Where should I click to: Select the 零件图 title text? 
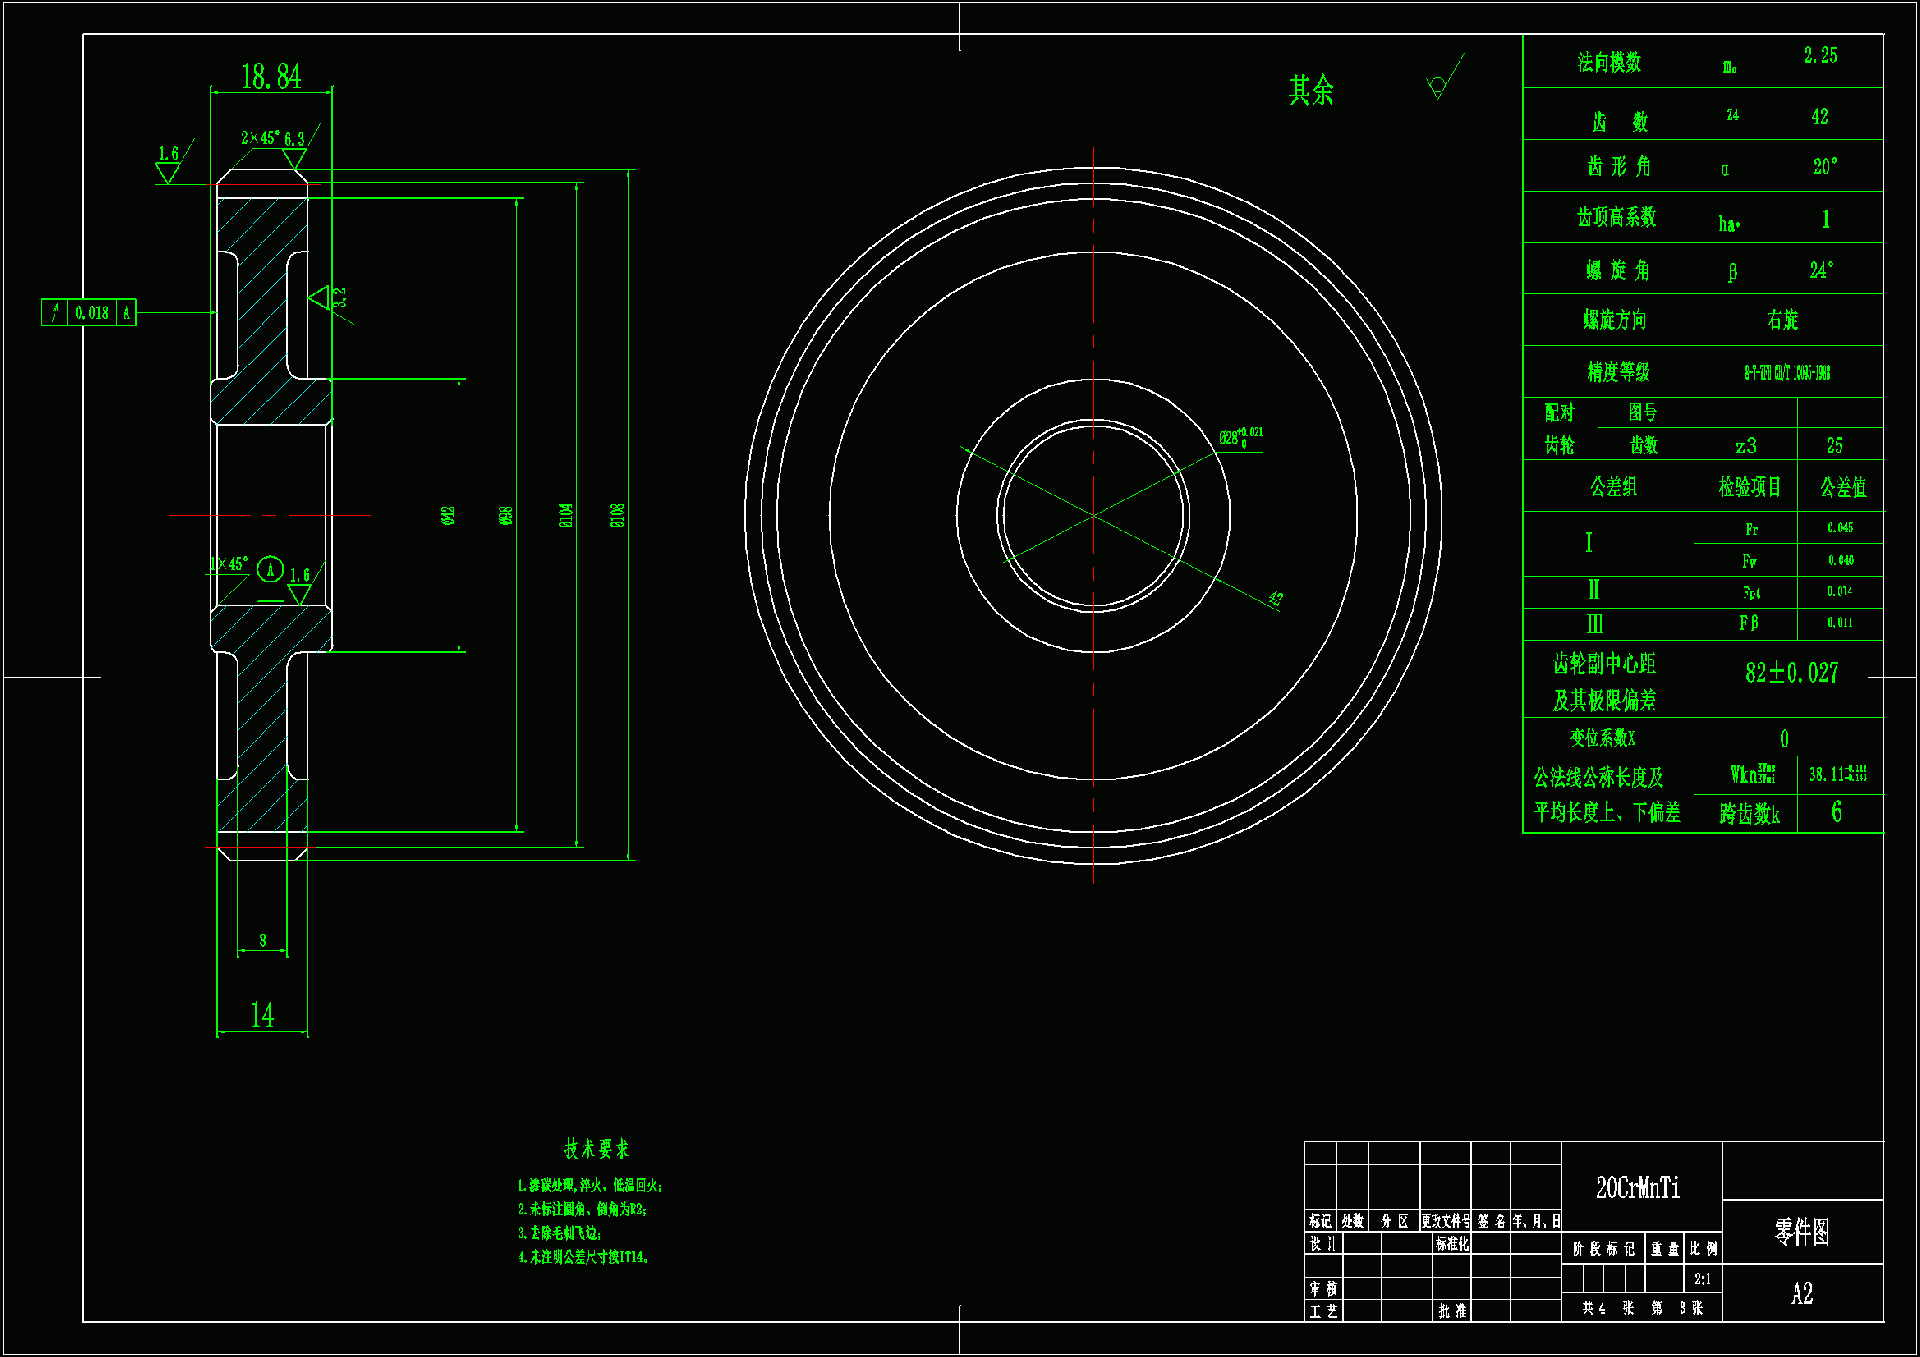click(1802, 1232)
